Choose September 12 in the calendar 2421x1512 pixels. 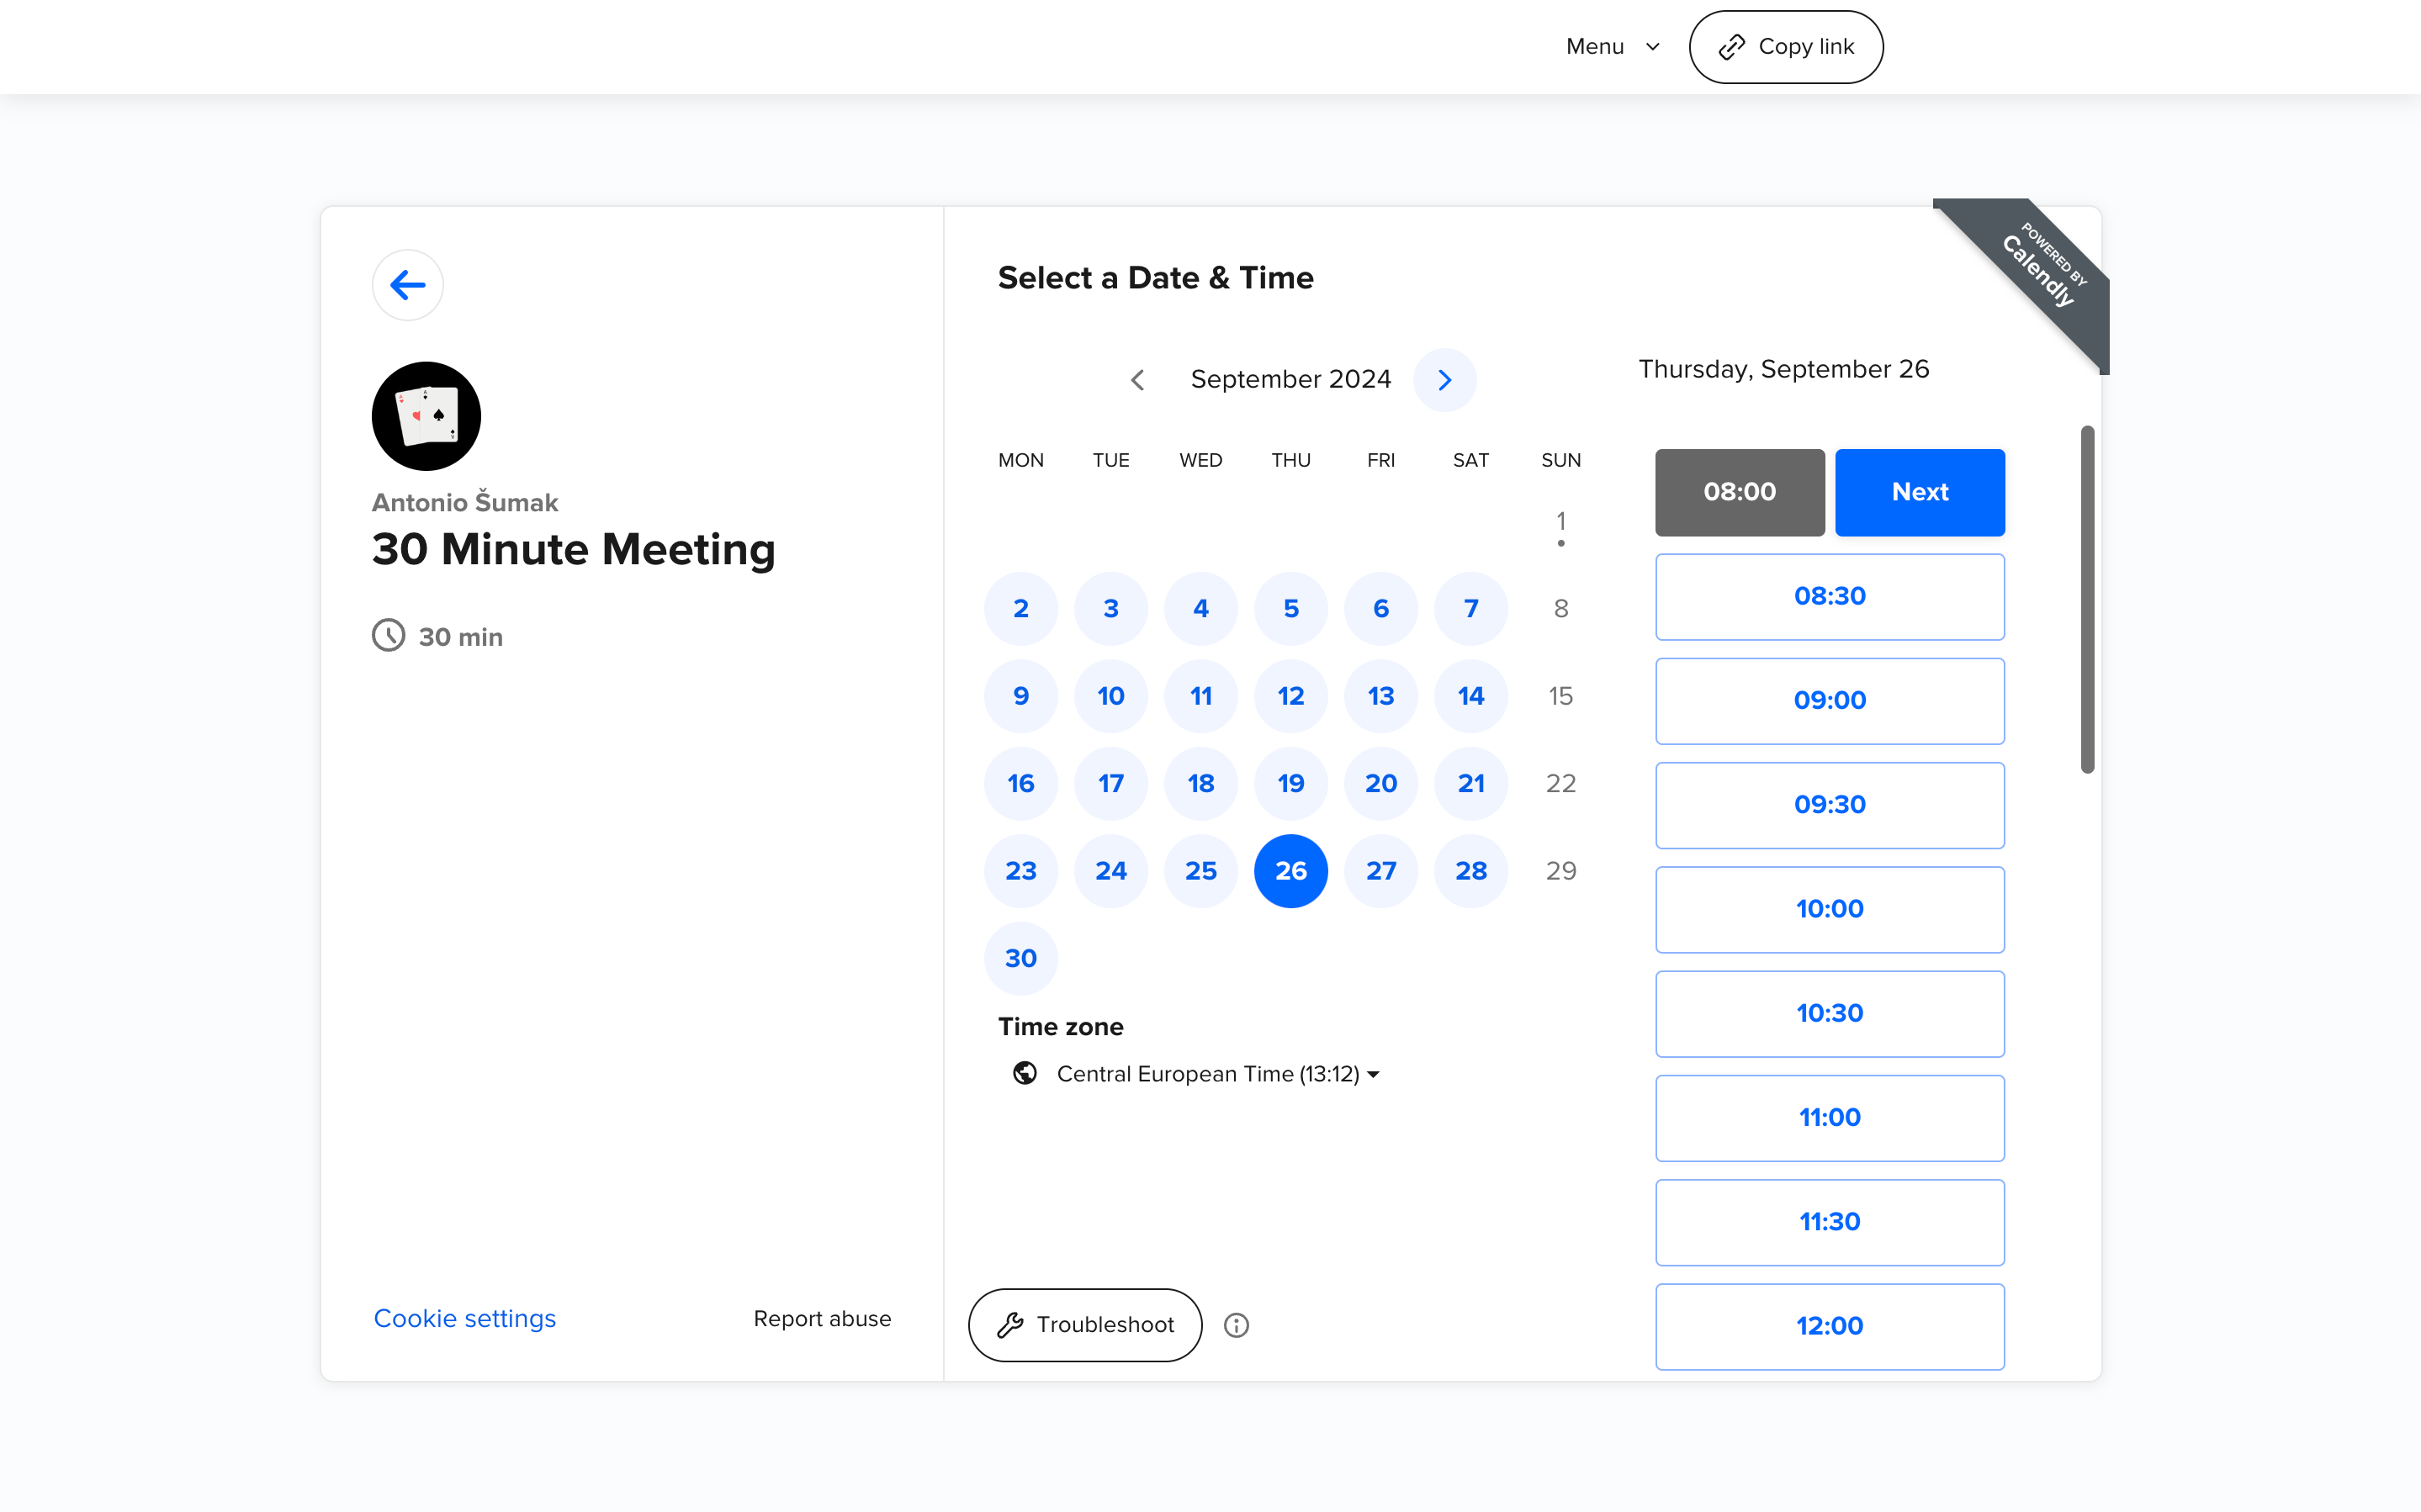pyautogui.click(x=1290, y=696)
